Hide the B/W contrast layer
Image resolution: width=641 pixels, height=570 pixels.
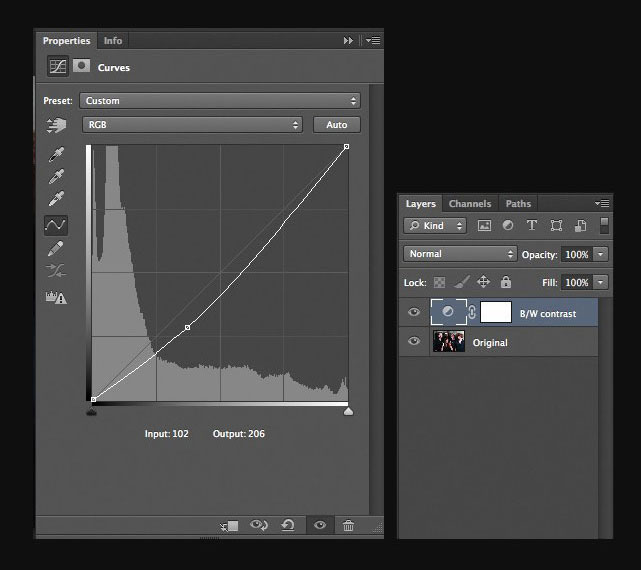point(414,312)
